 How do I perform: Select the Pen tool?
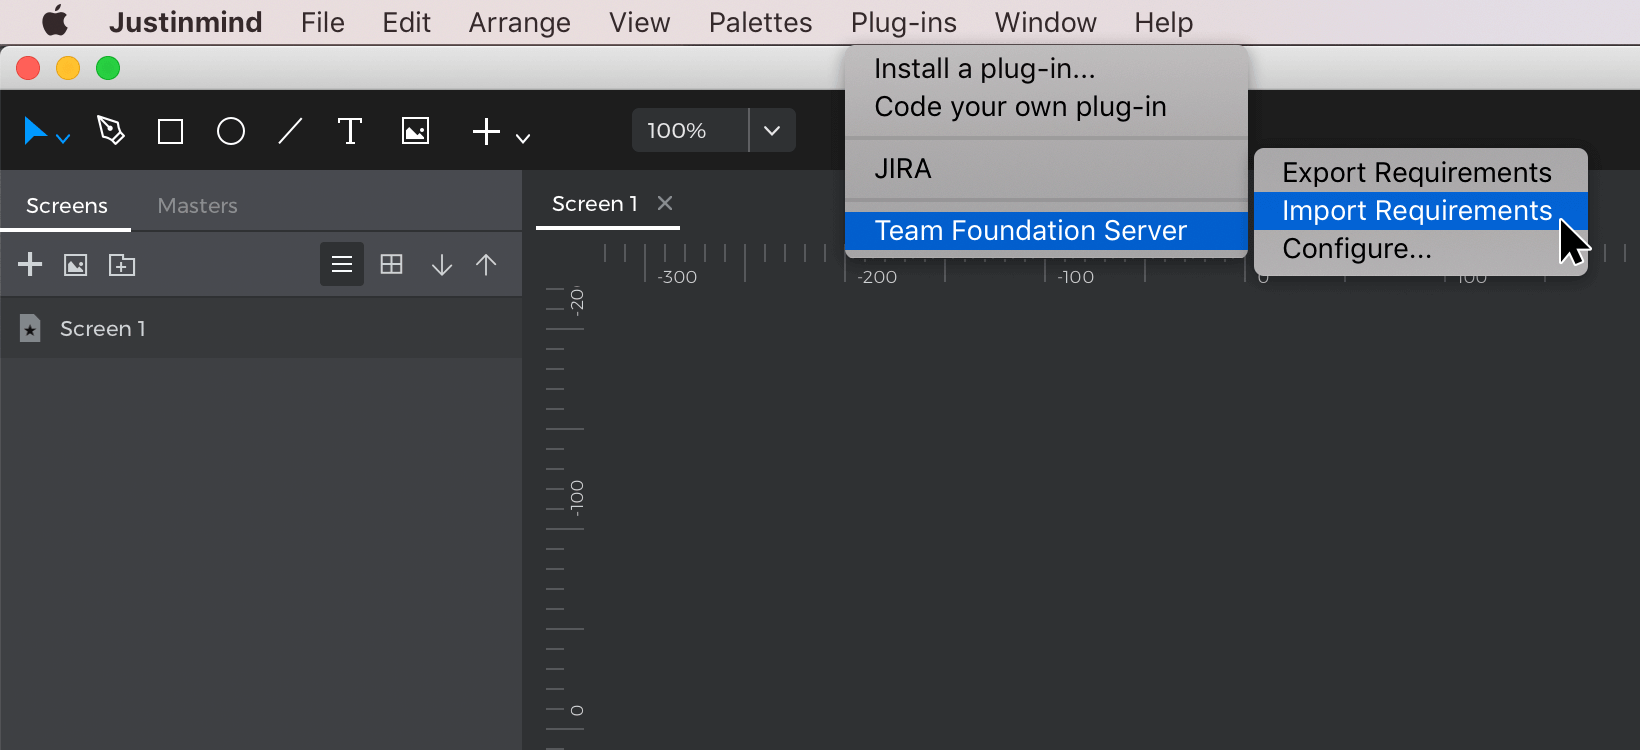[111, 130]
